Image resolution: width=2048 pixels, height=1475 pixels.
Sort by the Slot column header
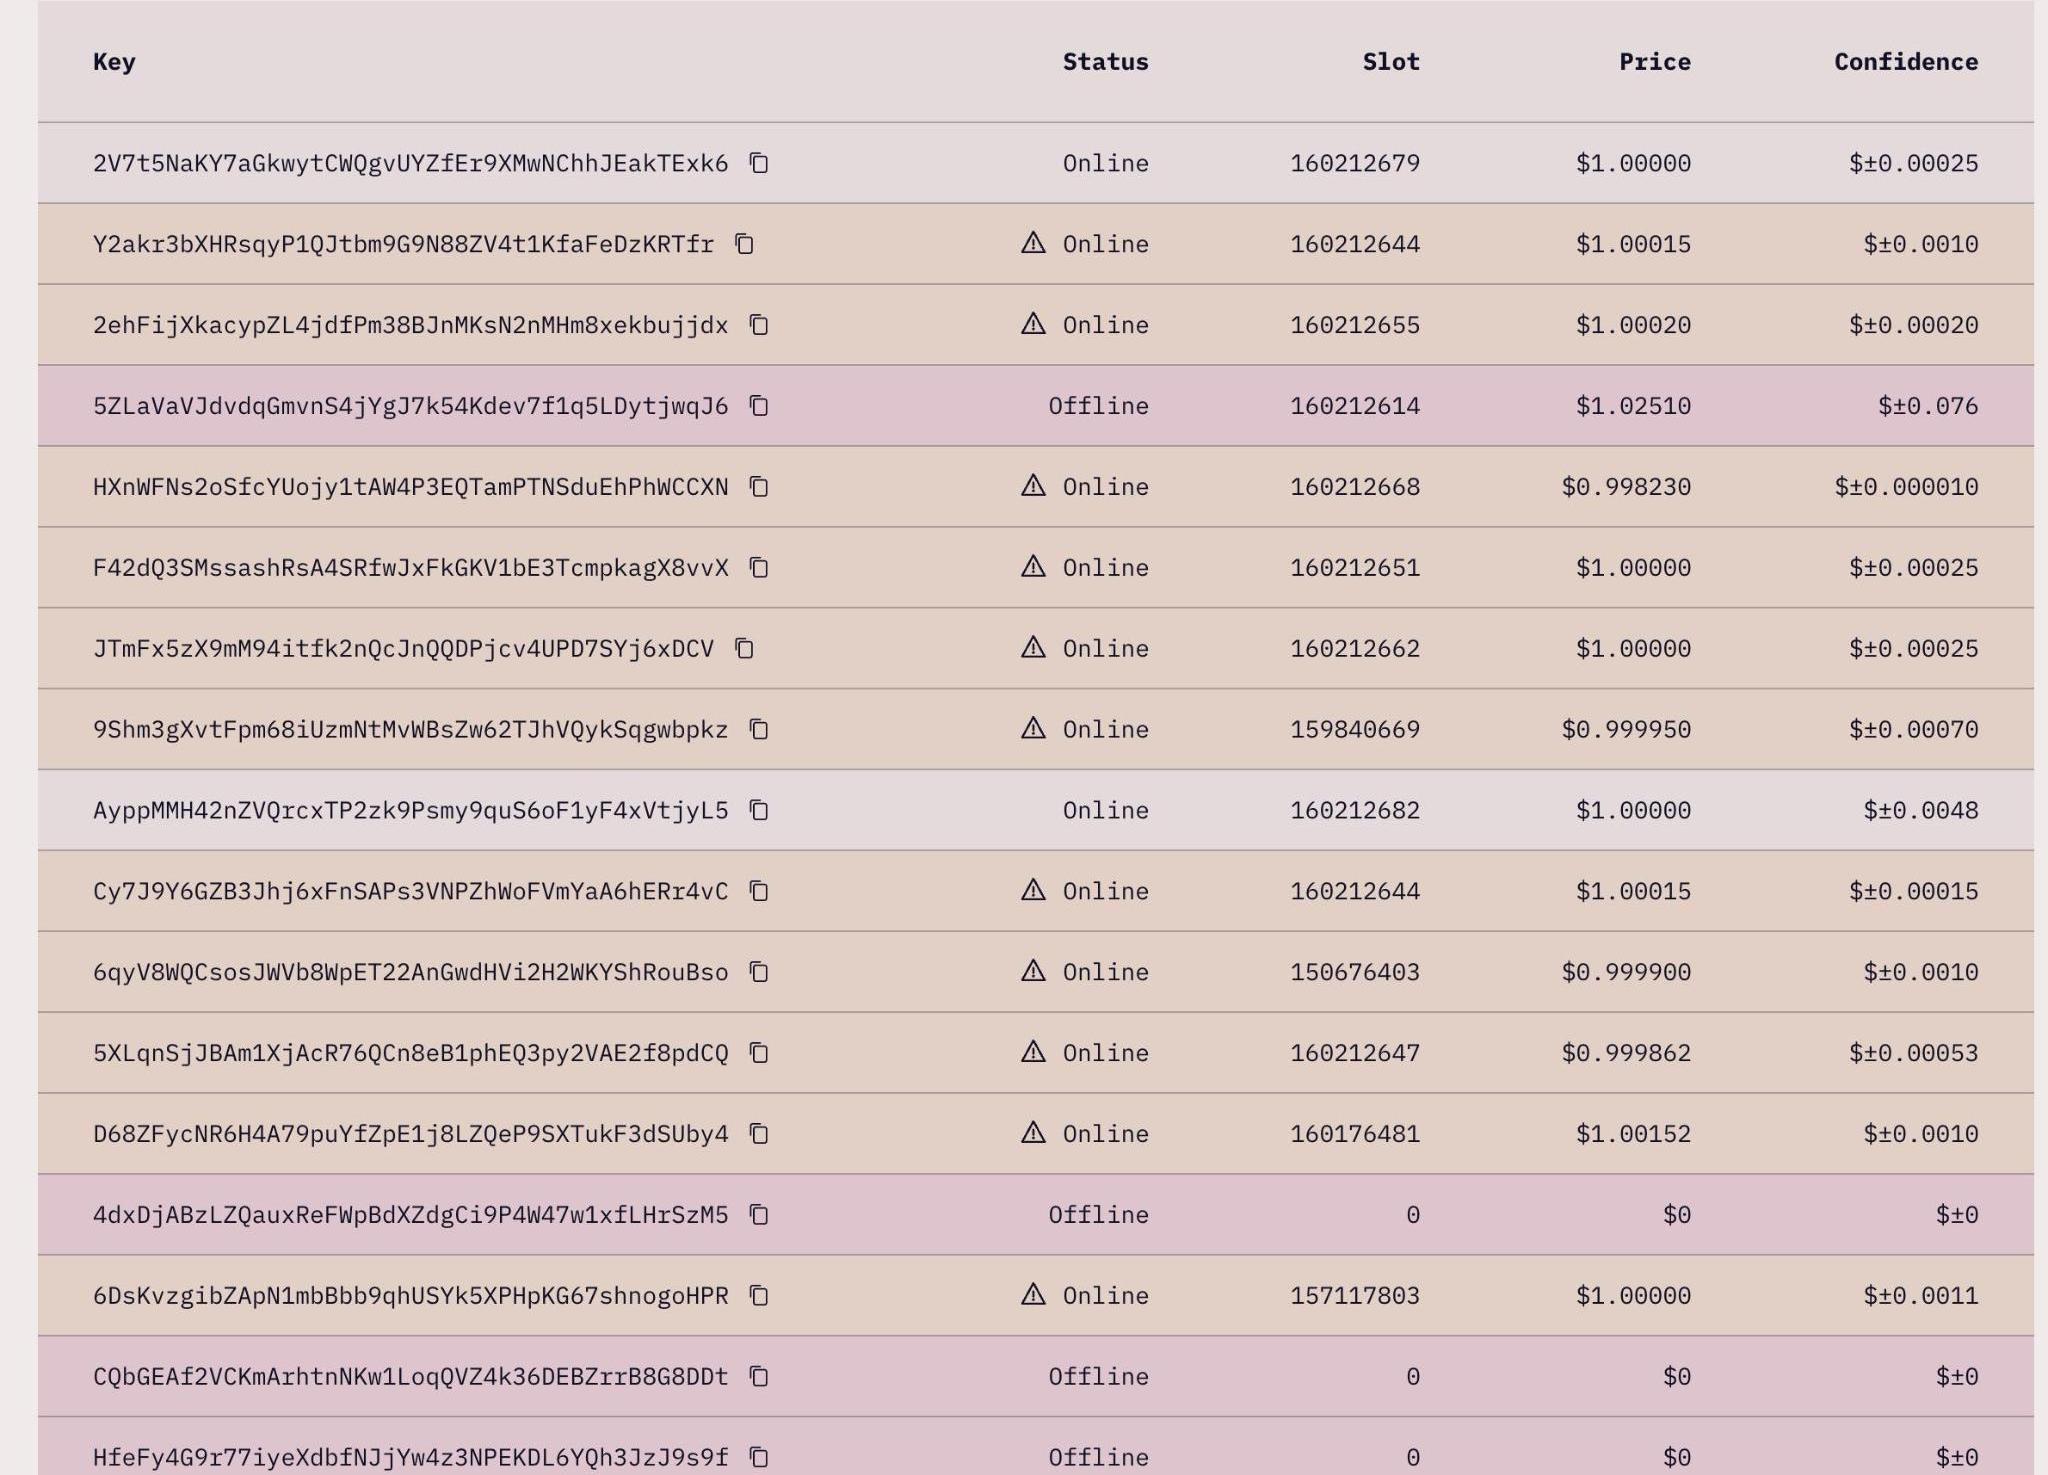1390,62
